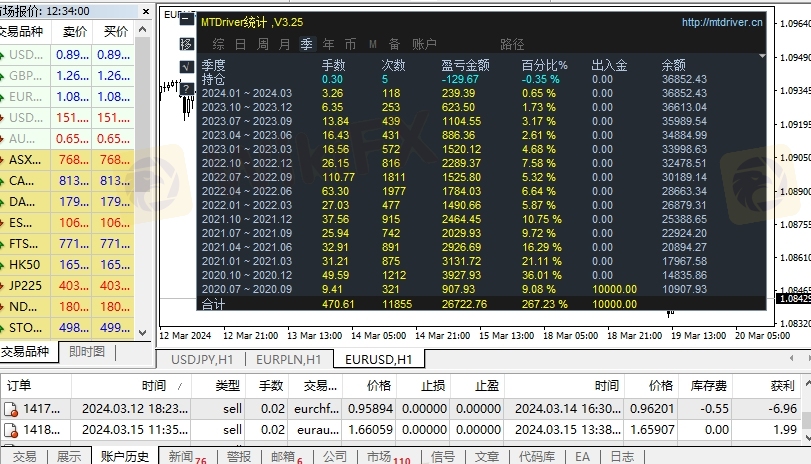Select the 月 monthly statistics tab
Screen dimensions: 811x464
coord(284,44)
